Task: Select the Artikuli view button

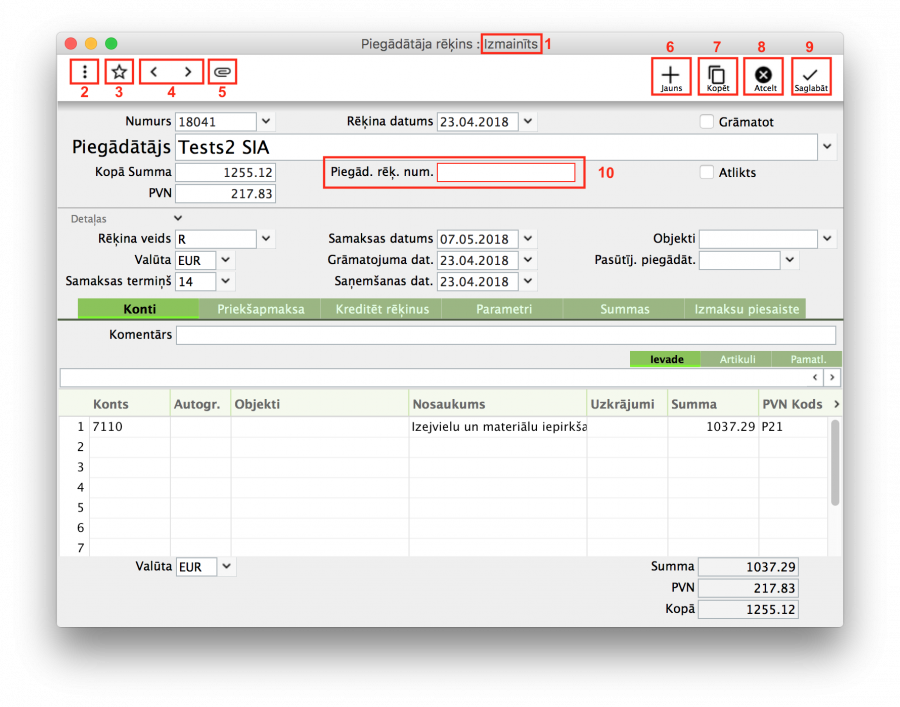Action: (737, 359)
